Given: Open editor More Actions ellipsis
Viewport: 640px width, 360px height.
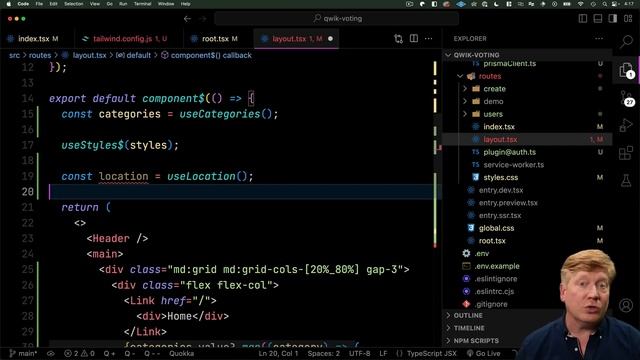Looking at the screenshot, I should click(429, 38).
